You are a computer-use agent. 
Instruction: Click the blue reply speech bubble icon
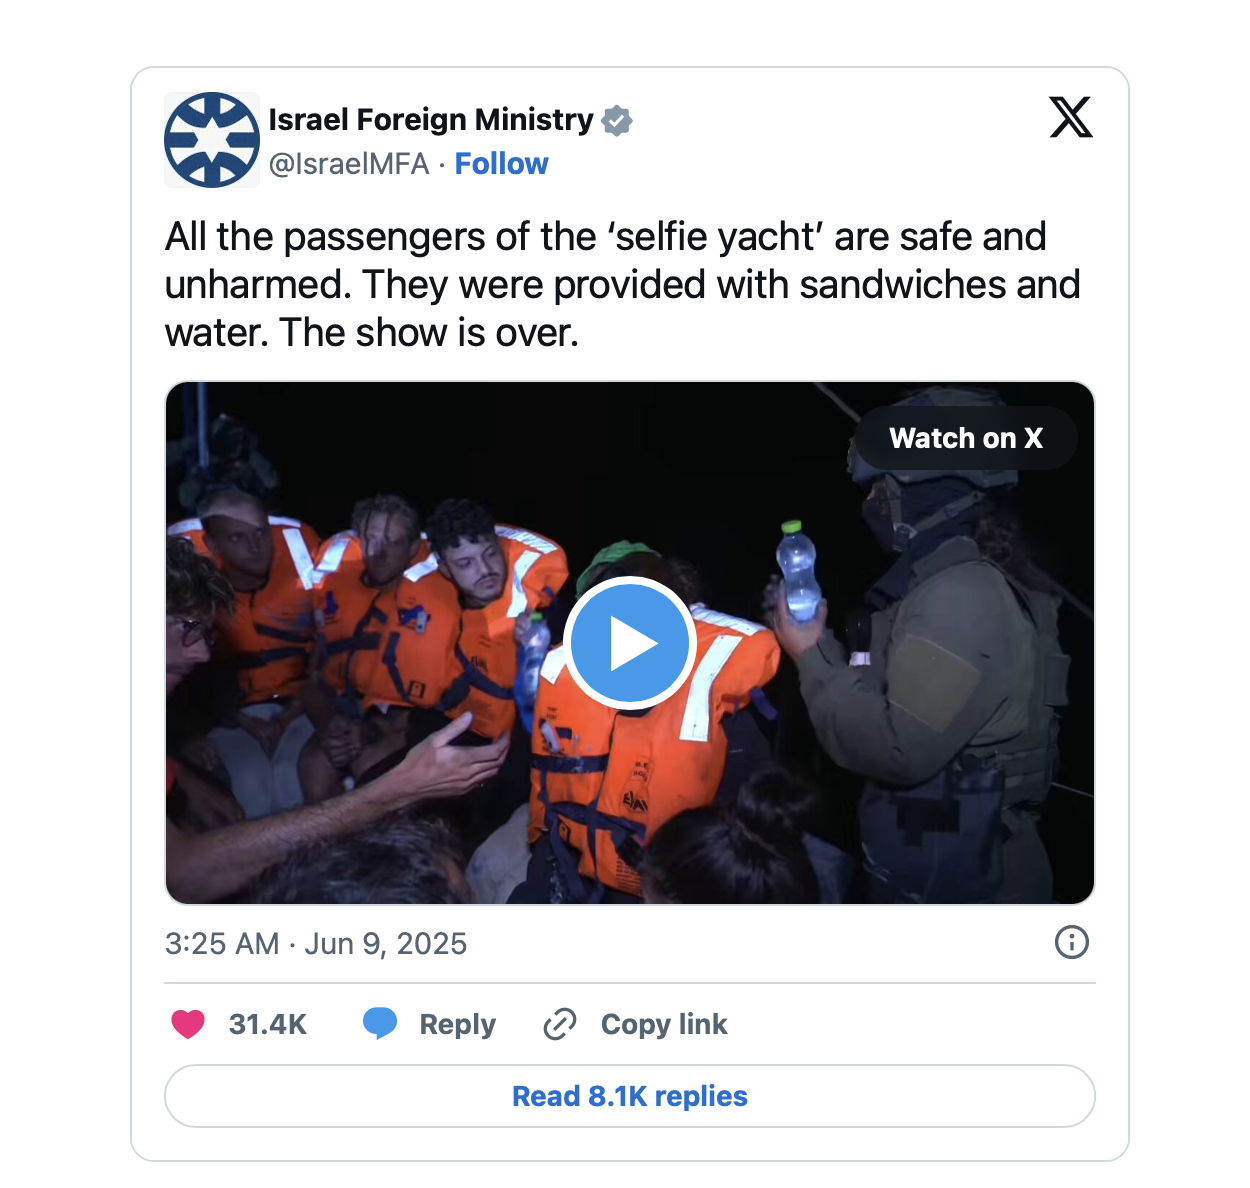pyautogui.click(x=380, y=1024)
